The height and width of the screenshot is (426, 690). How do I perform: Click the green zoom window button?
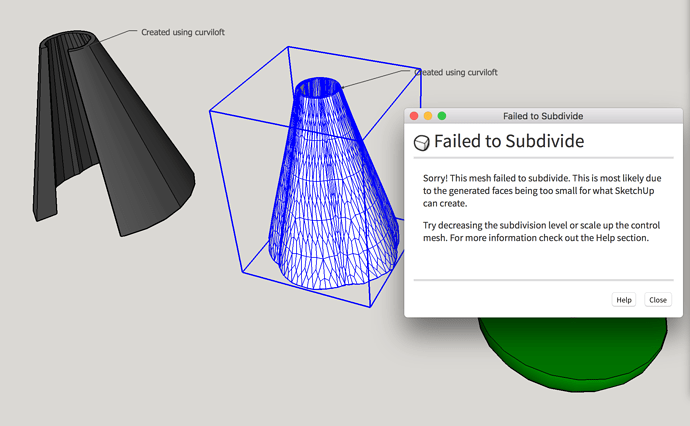[x=442, y=116]
